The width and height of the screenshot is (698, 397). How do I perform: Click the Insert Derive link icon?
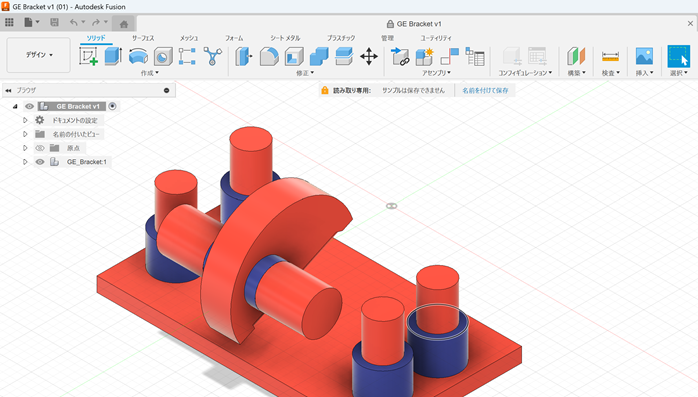(x=400, y=57)
